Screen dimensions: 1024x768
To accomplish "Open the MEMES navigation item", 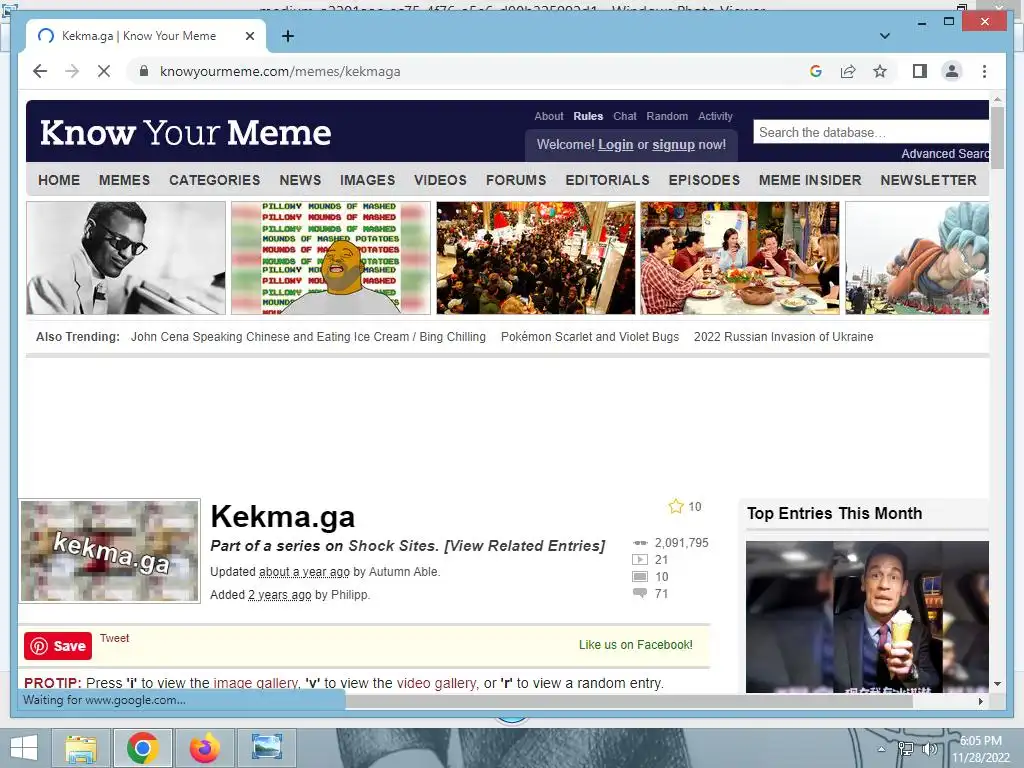I will [124, 180].
